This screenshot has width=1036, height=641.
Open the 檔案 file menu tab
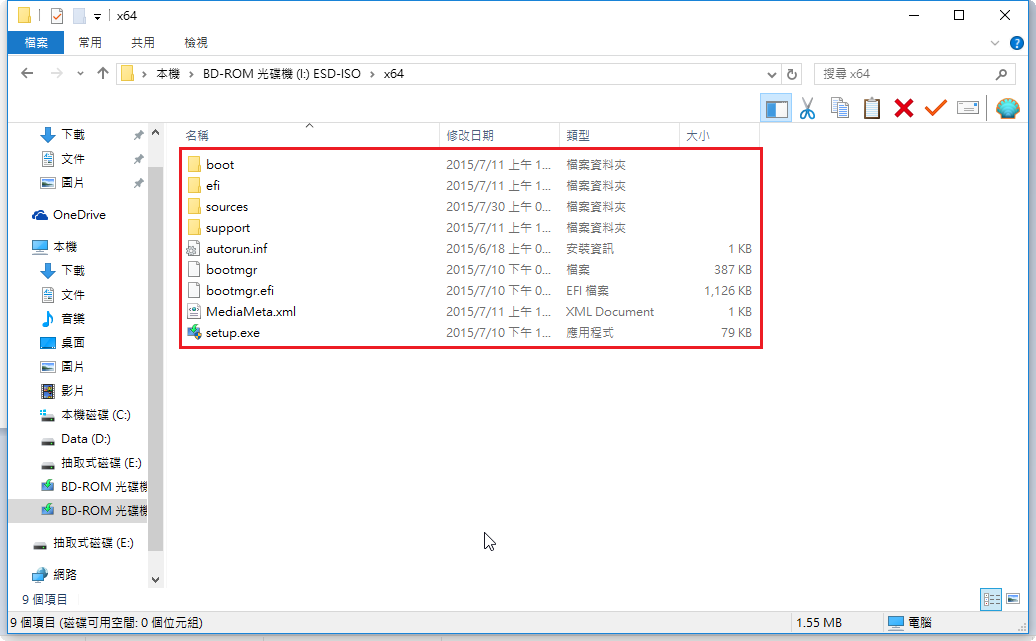[x=36, y=43]
